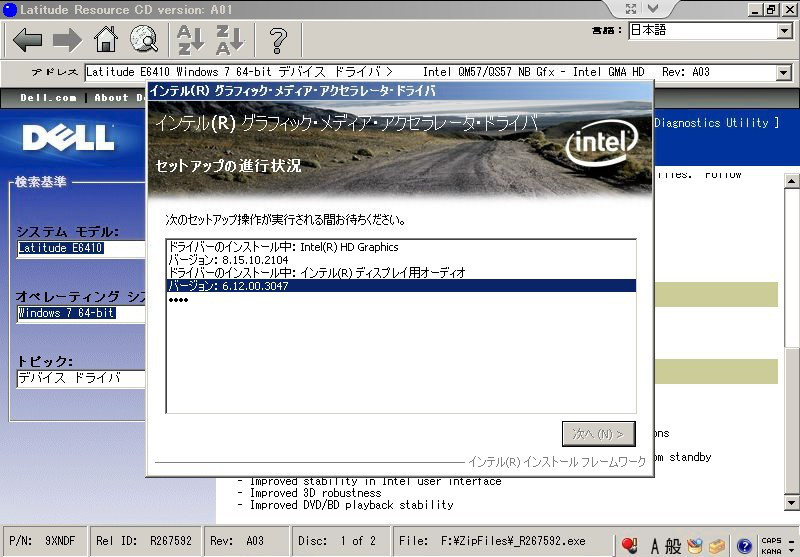The image size is (800, 557).
Task: Click the Dell logo in left panel
Action: coord(68,137)
